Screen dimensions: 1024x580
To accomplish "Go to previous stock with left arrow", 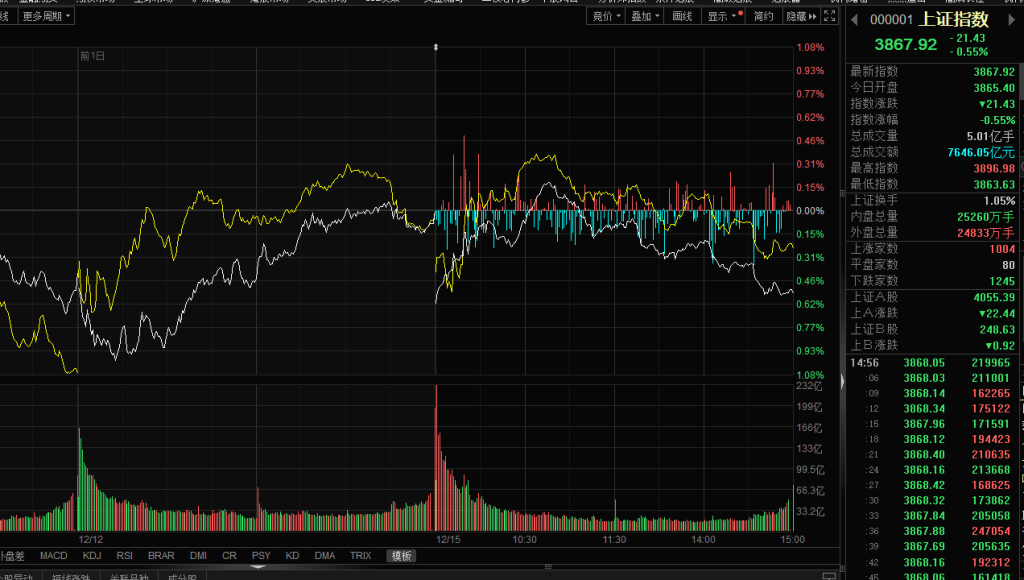I will coord(853,19).
